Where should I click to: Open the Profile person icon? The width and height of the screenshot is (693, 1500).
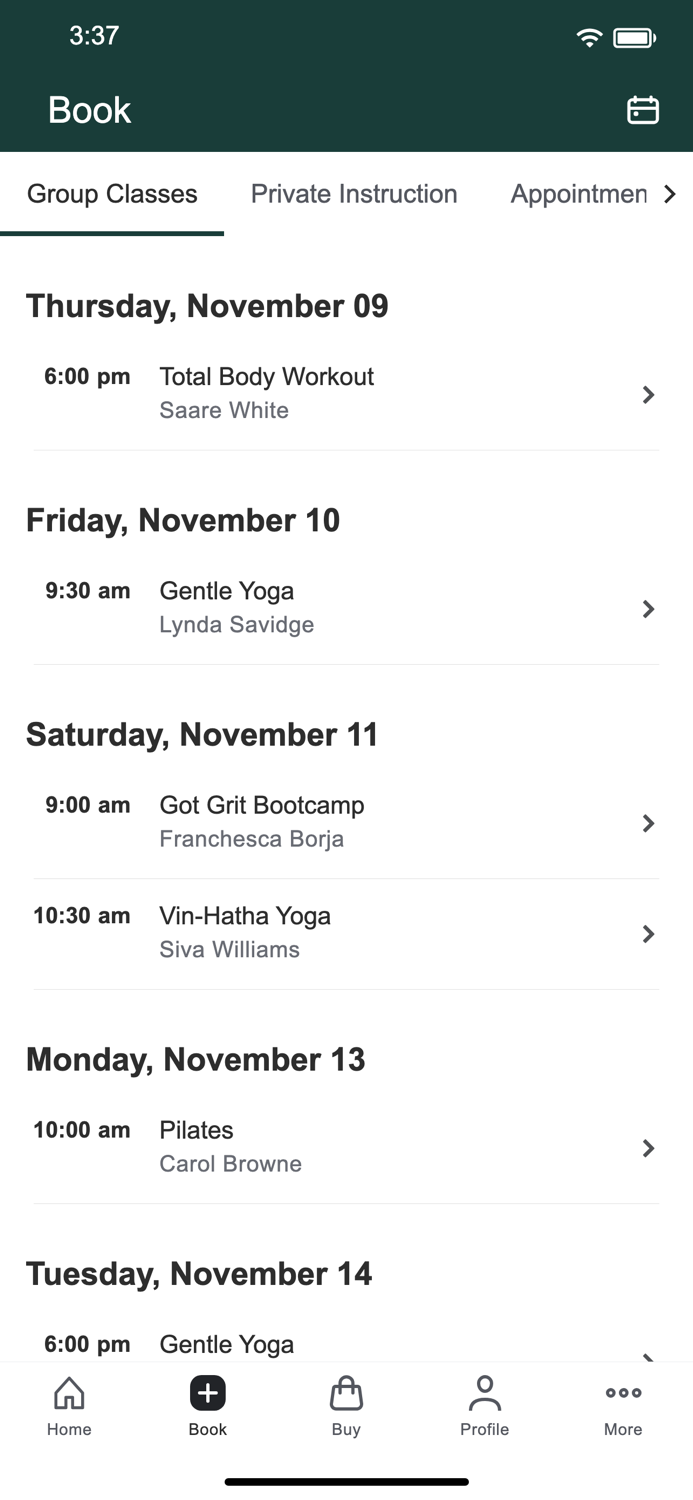pyautogui.click(x=484, y=1392)
